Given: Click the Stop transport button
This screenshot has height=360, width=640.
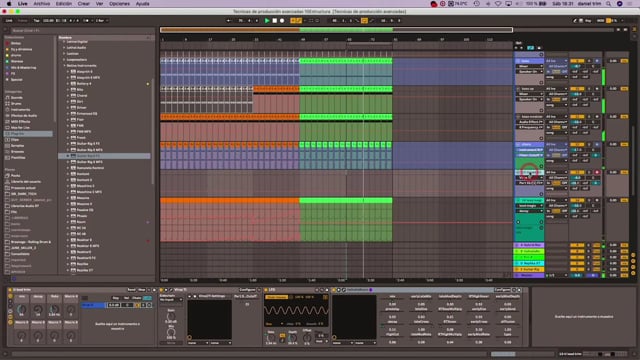Looking at the screenshot, I should tap(275, 20).
